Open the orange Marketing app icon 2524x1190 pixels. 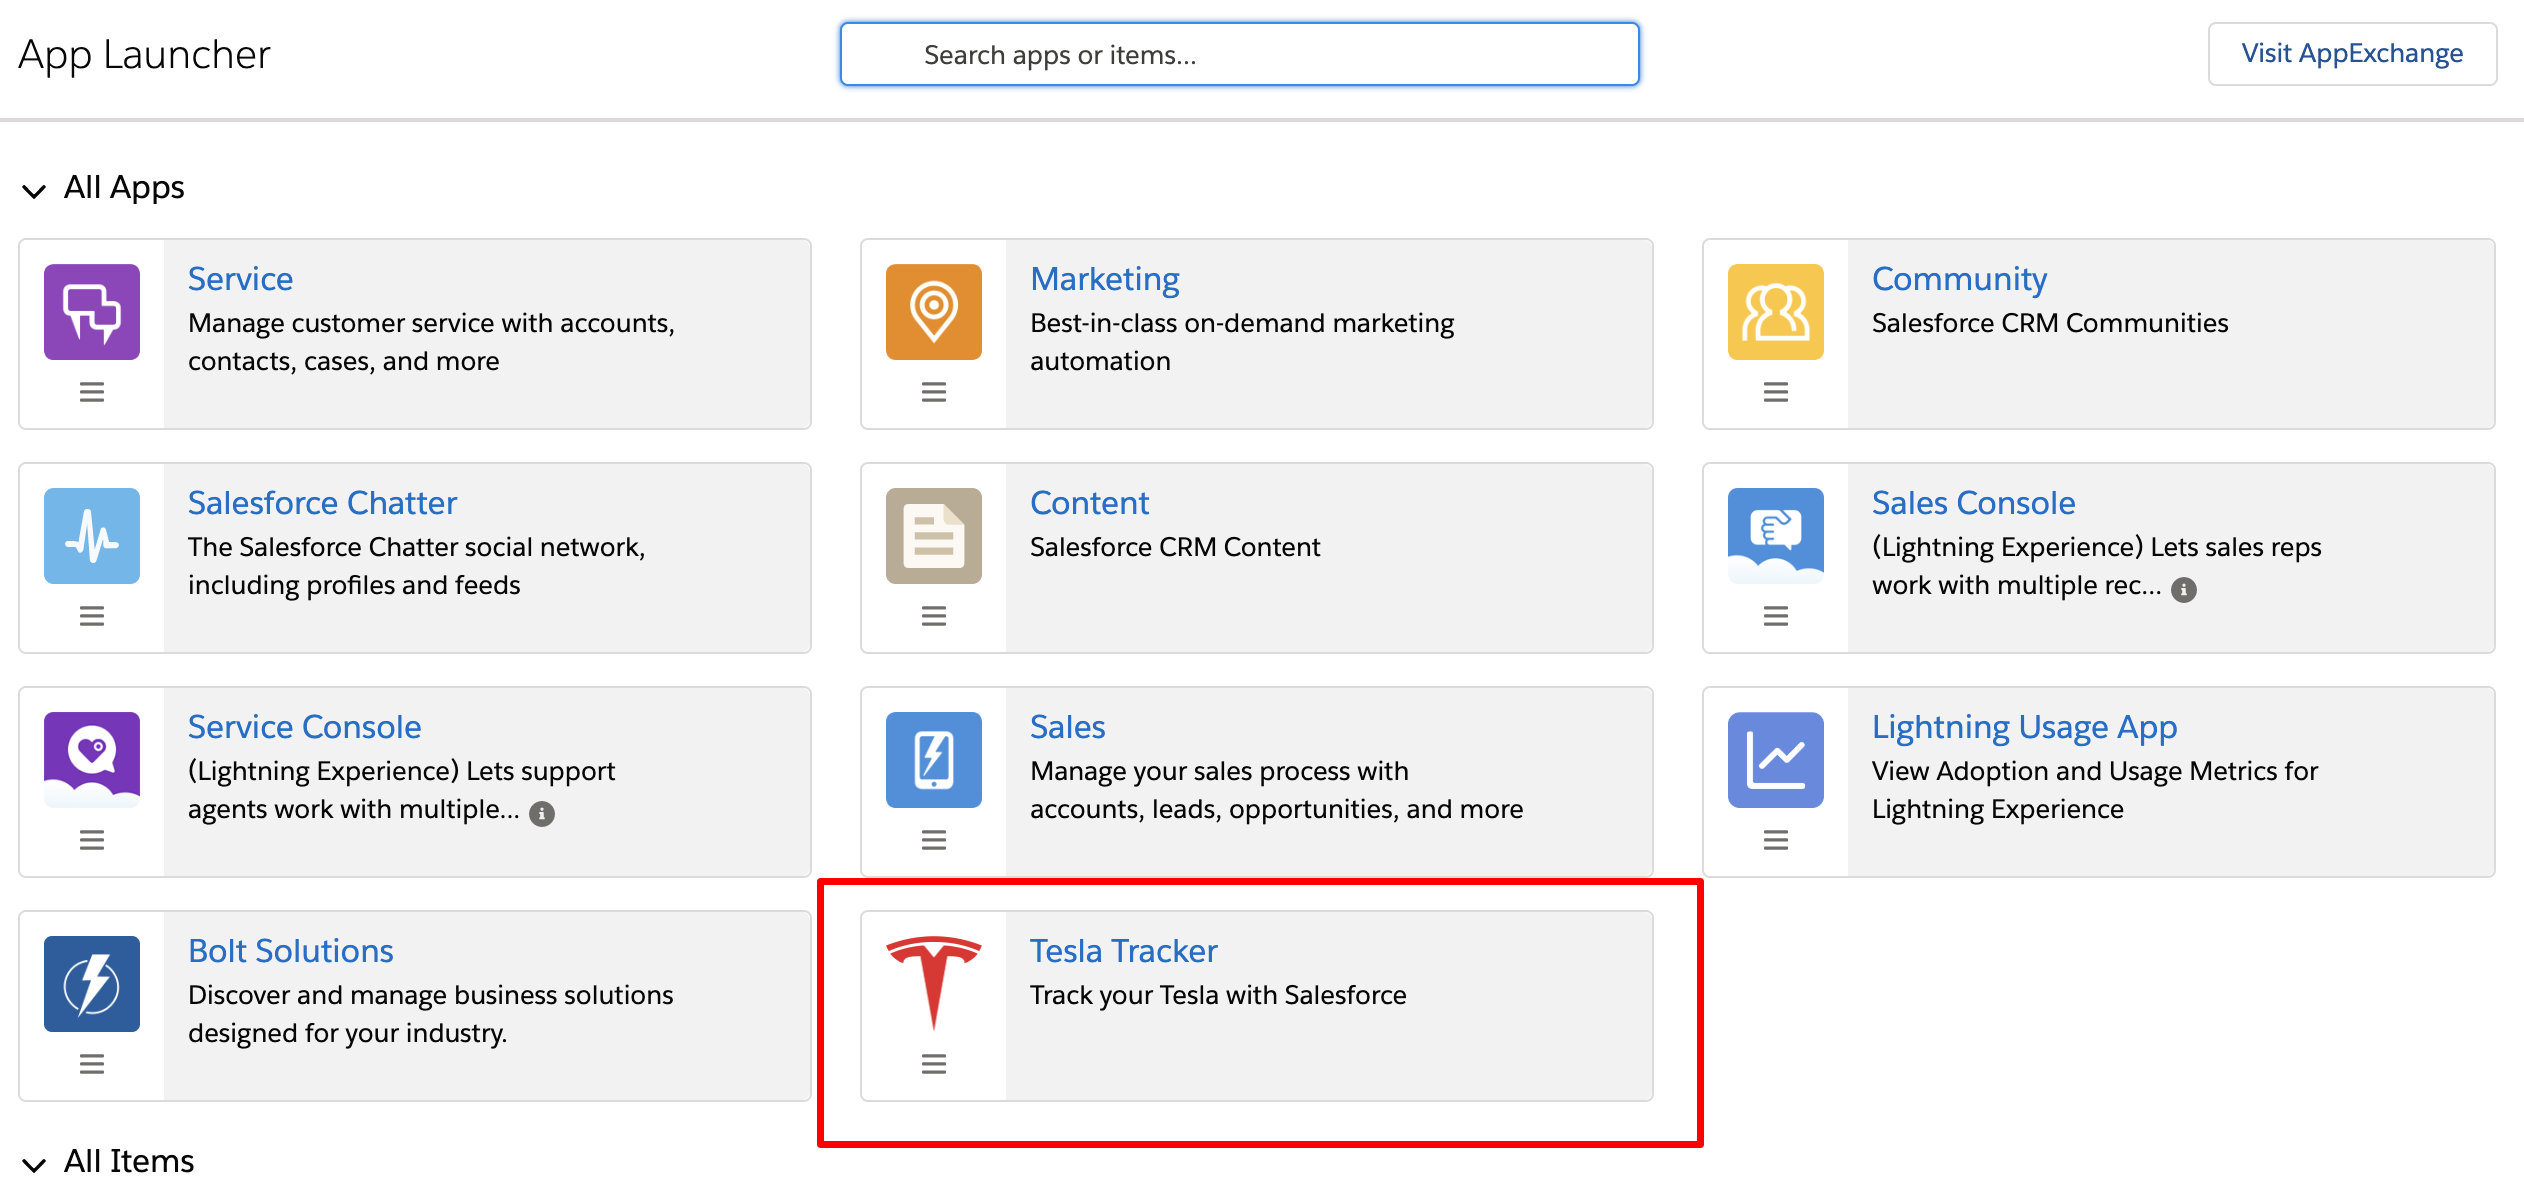click(x=934, y=312)
